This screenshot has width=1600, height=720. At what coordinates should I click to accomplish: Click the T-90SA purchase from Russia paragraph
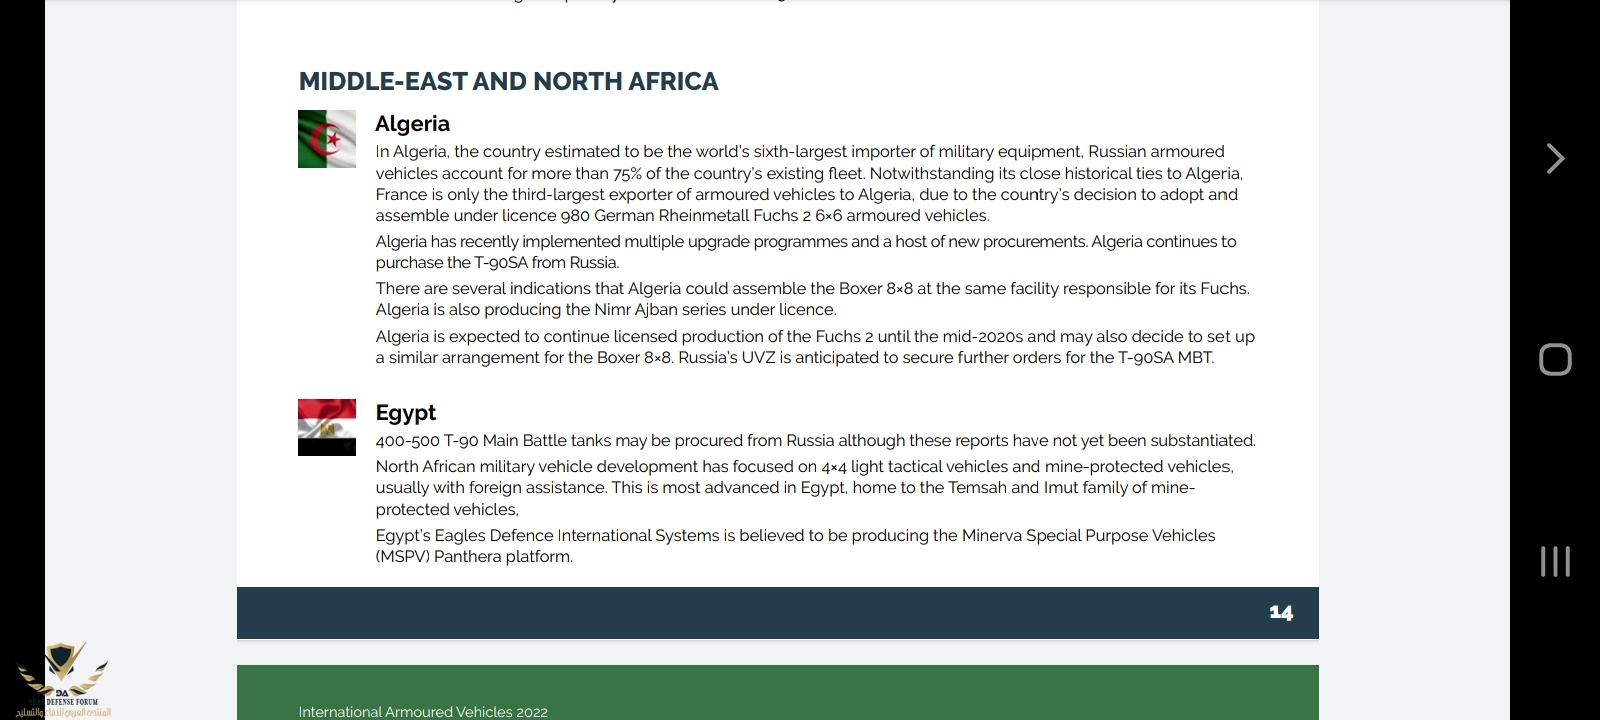pos(805,252)
